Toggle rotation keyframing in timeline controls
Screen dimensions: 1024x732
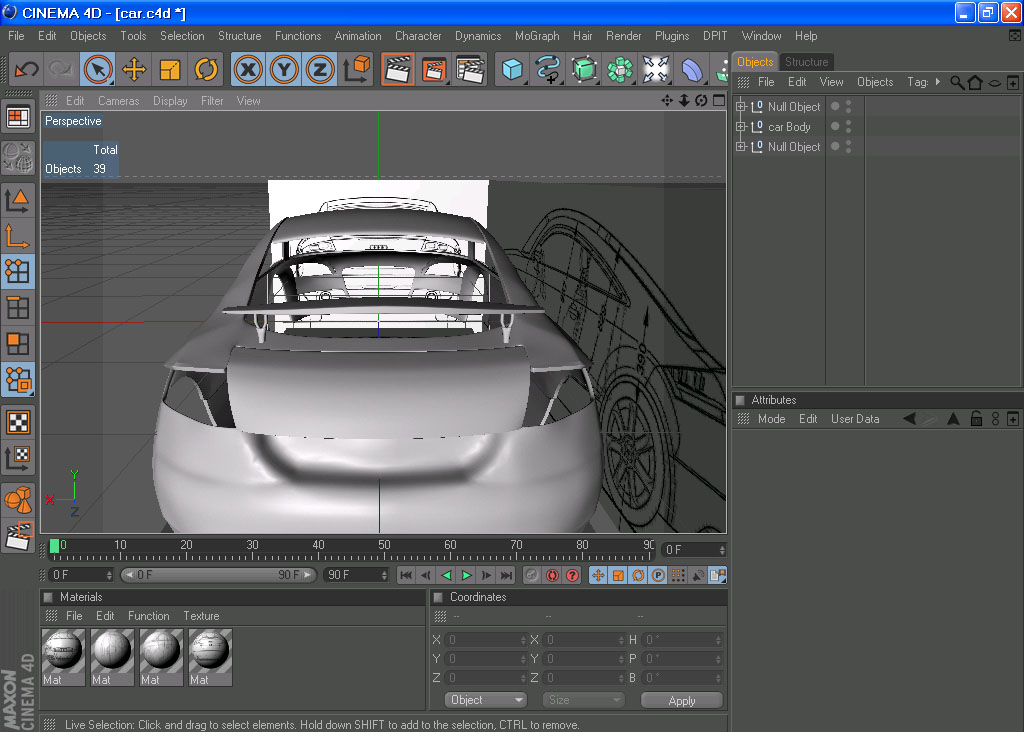[639, 575]
